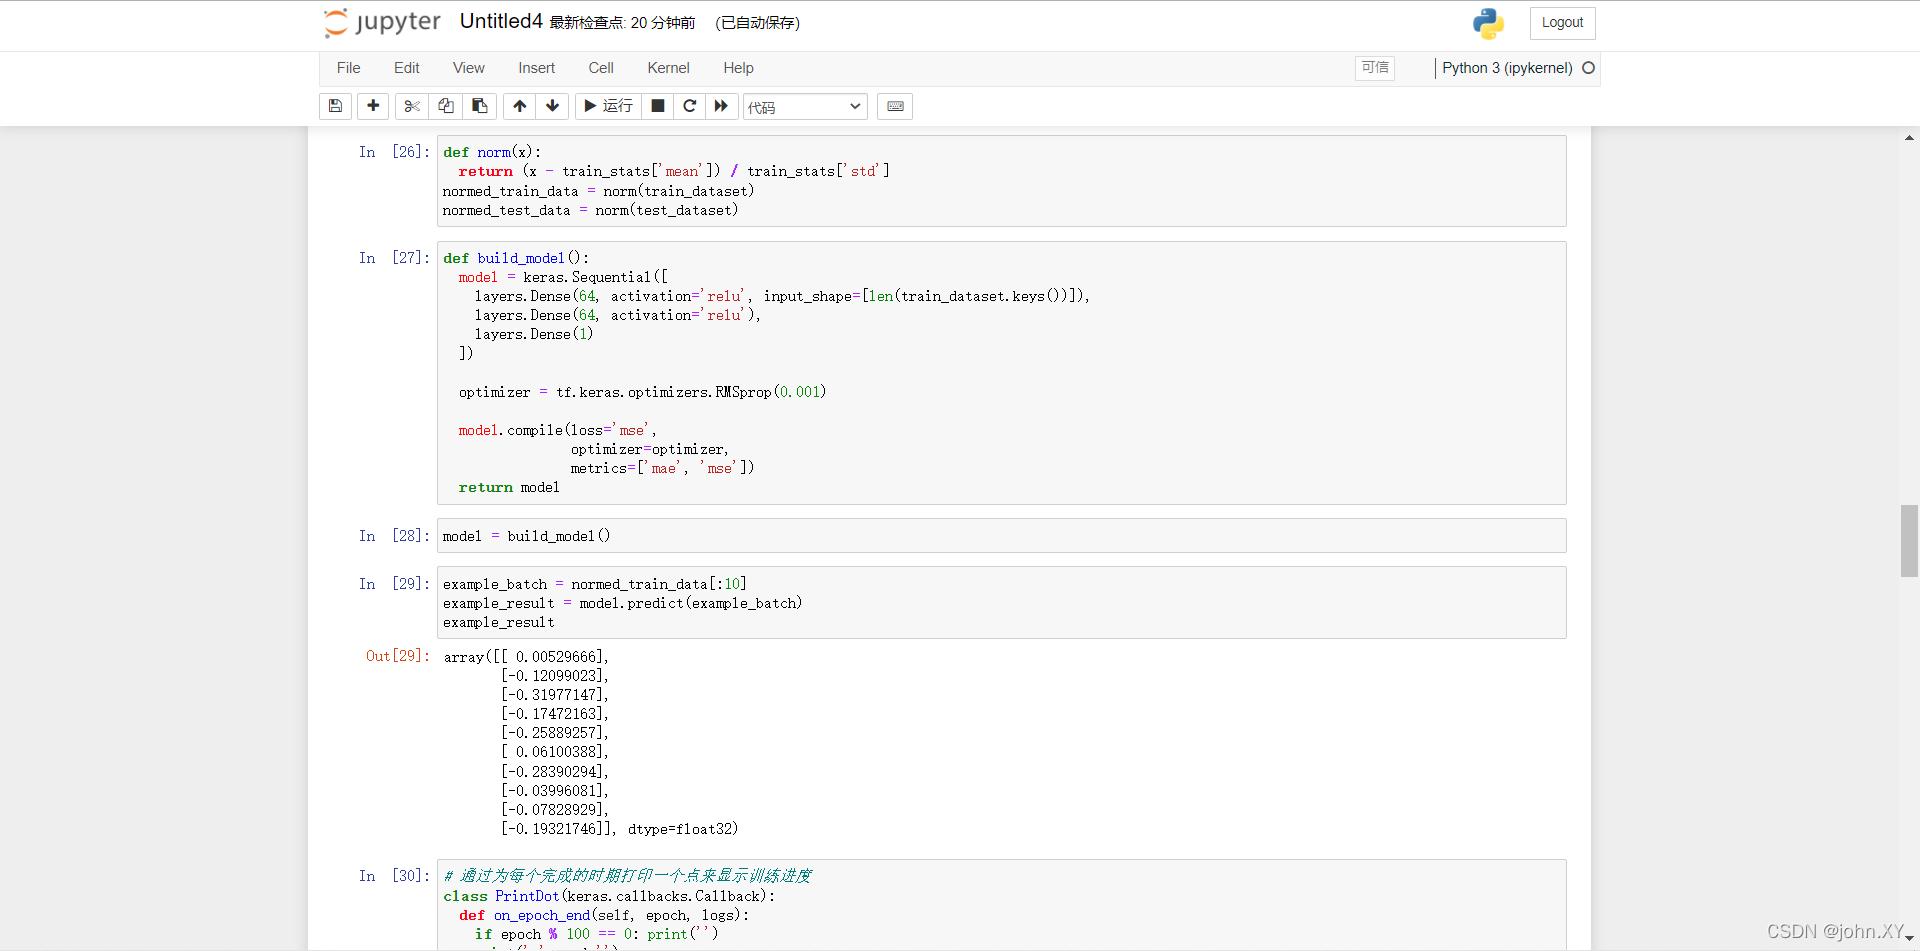Insert a cell below with plus icon
This screenshot has height=951, width=1920.
point(373,106)
